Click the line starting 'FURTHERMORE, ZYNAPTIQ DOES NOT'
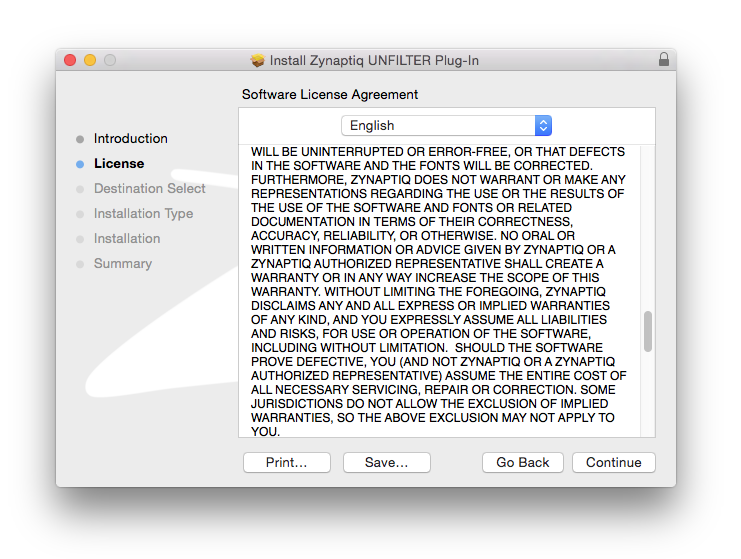Image resolution: width=741 pixels, height=559 pixels. coord(438,180)
